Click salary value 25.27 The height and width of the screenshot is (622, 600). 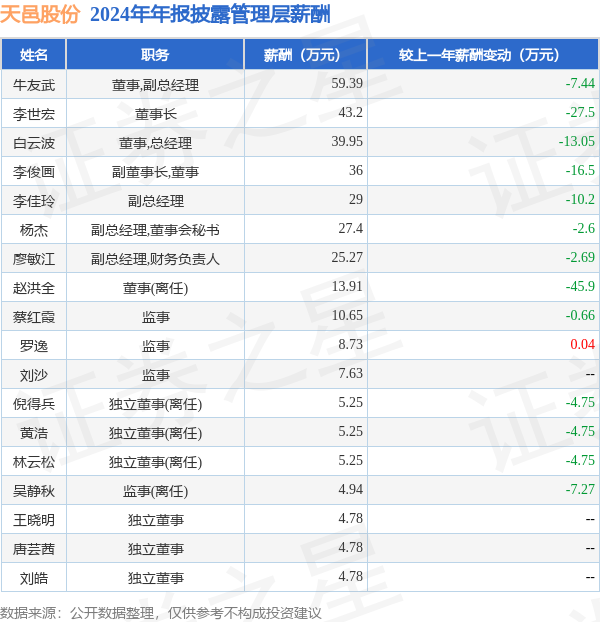pyautogui.click(x=347, y=257)
